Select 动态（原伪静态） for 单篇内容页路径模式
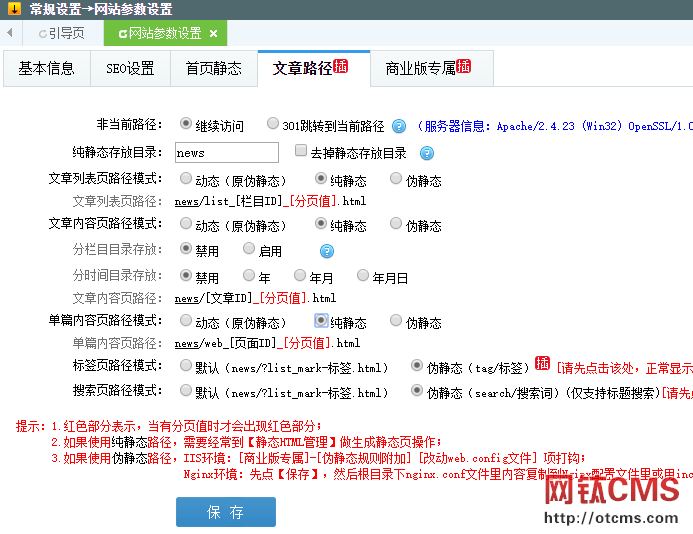Image resolution: width=693 pixels, height=534 pixels. coord(186,320)
